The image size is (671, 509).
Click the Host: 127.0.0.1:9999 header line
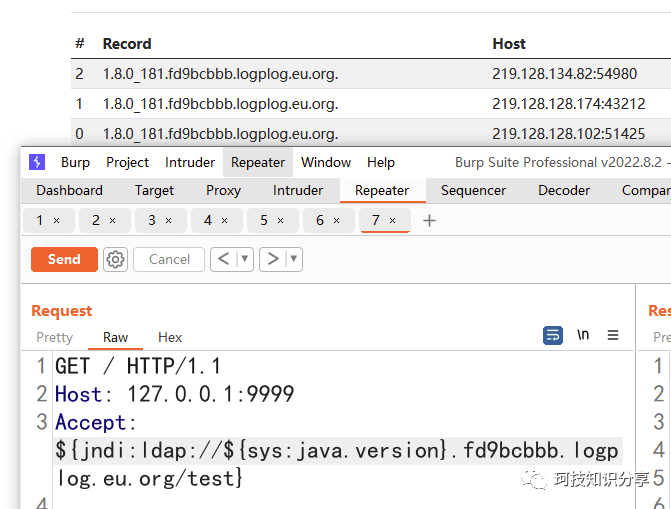coord(175,394)
